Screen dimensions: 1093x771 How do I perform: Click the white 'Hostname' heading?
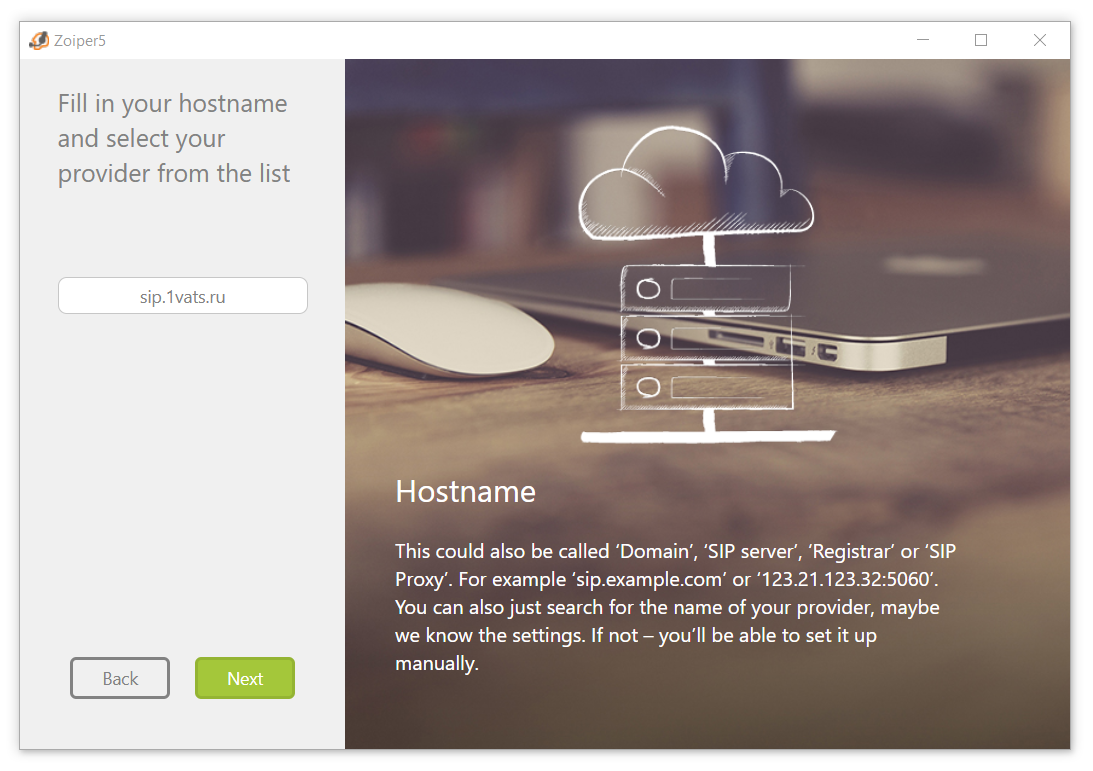(x=465, y=491)
